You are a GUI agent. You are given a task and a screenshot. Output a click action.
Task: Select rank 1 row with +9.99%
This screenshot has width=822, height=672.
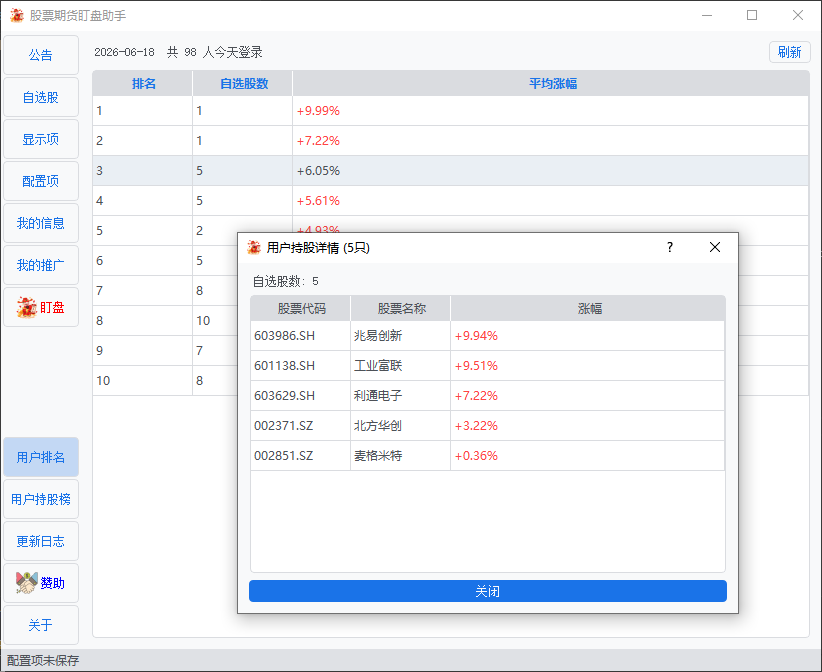pos(450,111)
